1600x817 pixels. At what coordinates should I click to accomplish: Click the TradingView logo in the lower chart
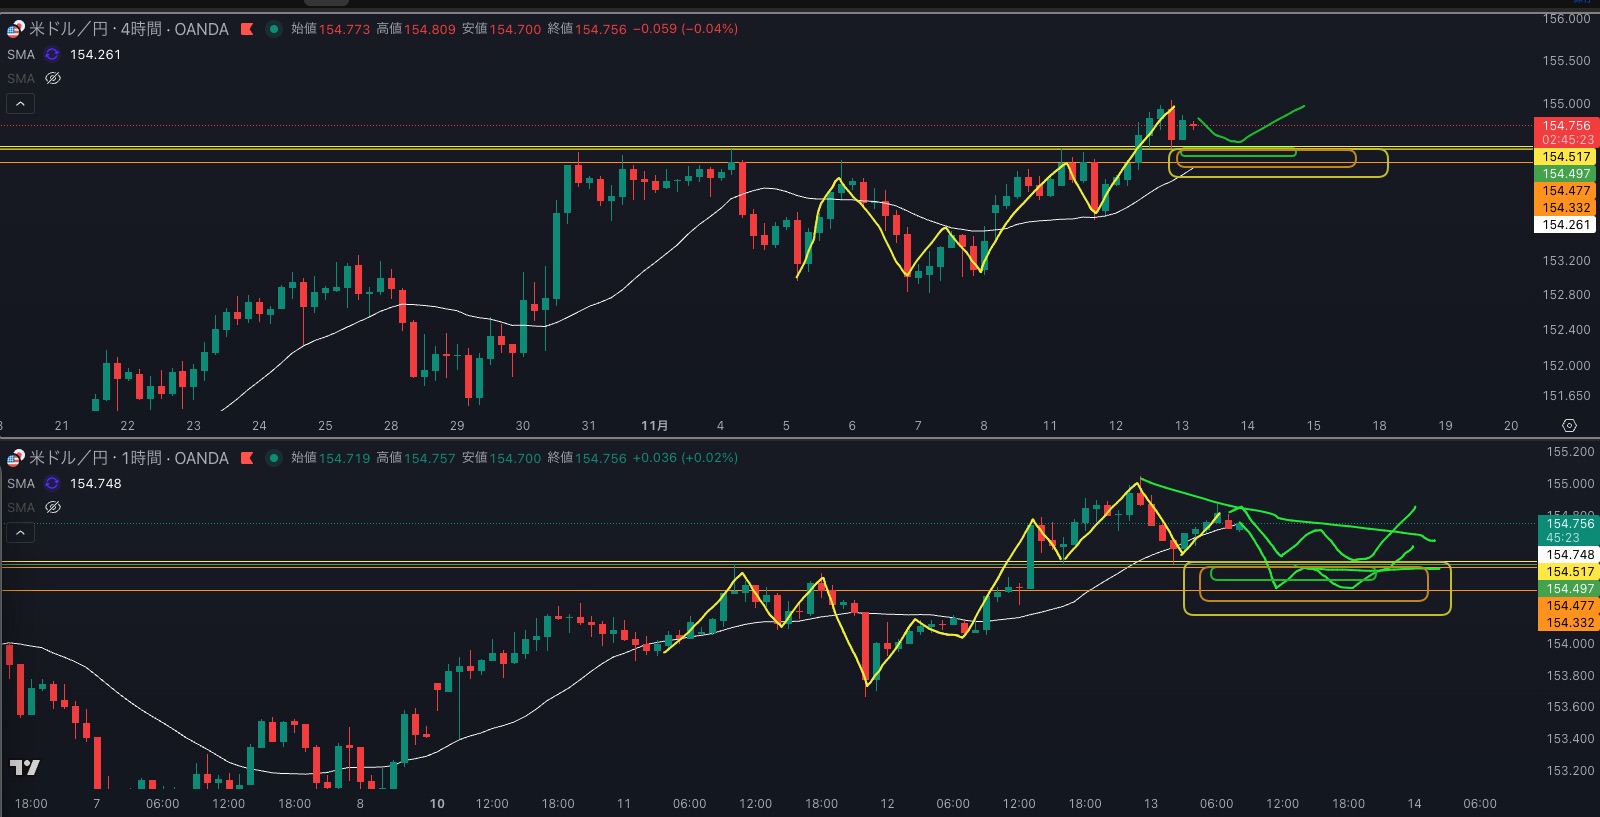pos(25,767)
